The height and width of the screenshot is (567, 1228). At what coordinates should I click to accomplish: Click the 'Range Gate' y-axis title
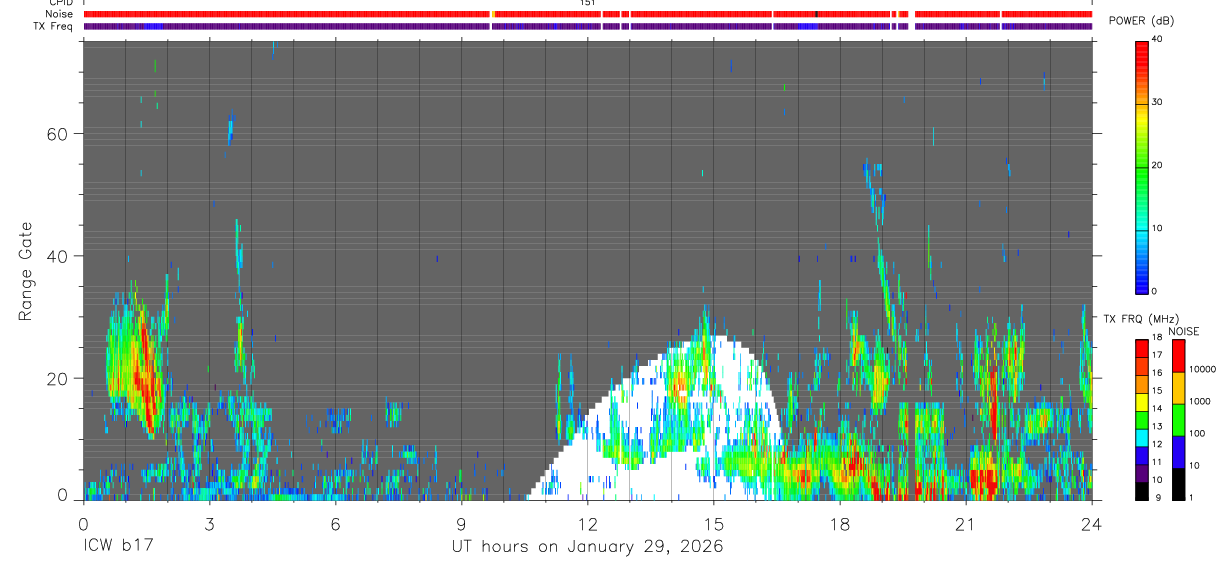click(x=25, y=271)
